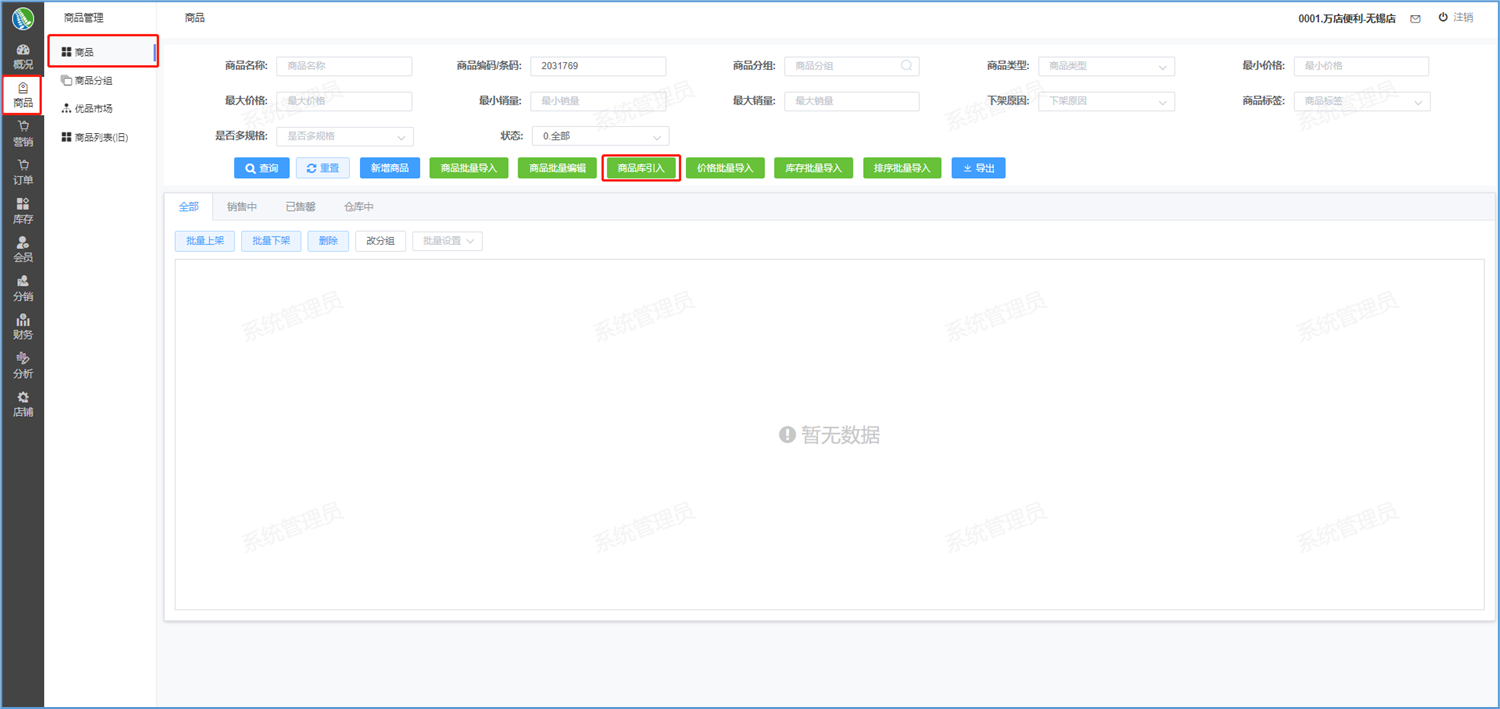Click the 重置 reset button
1500x709 pixels.
tap(323, 168)
